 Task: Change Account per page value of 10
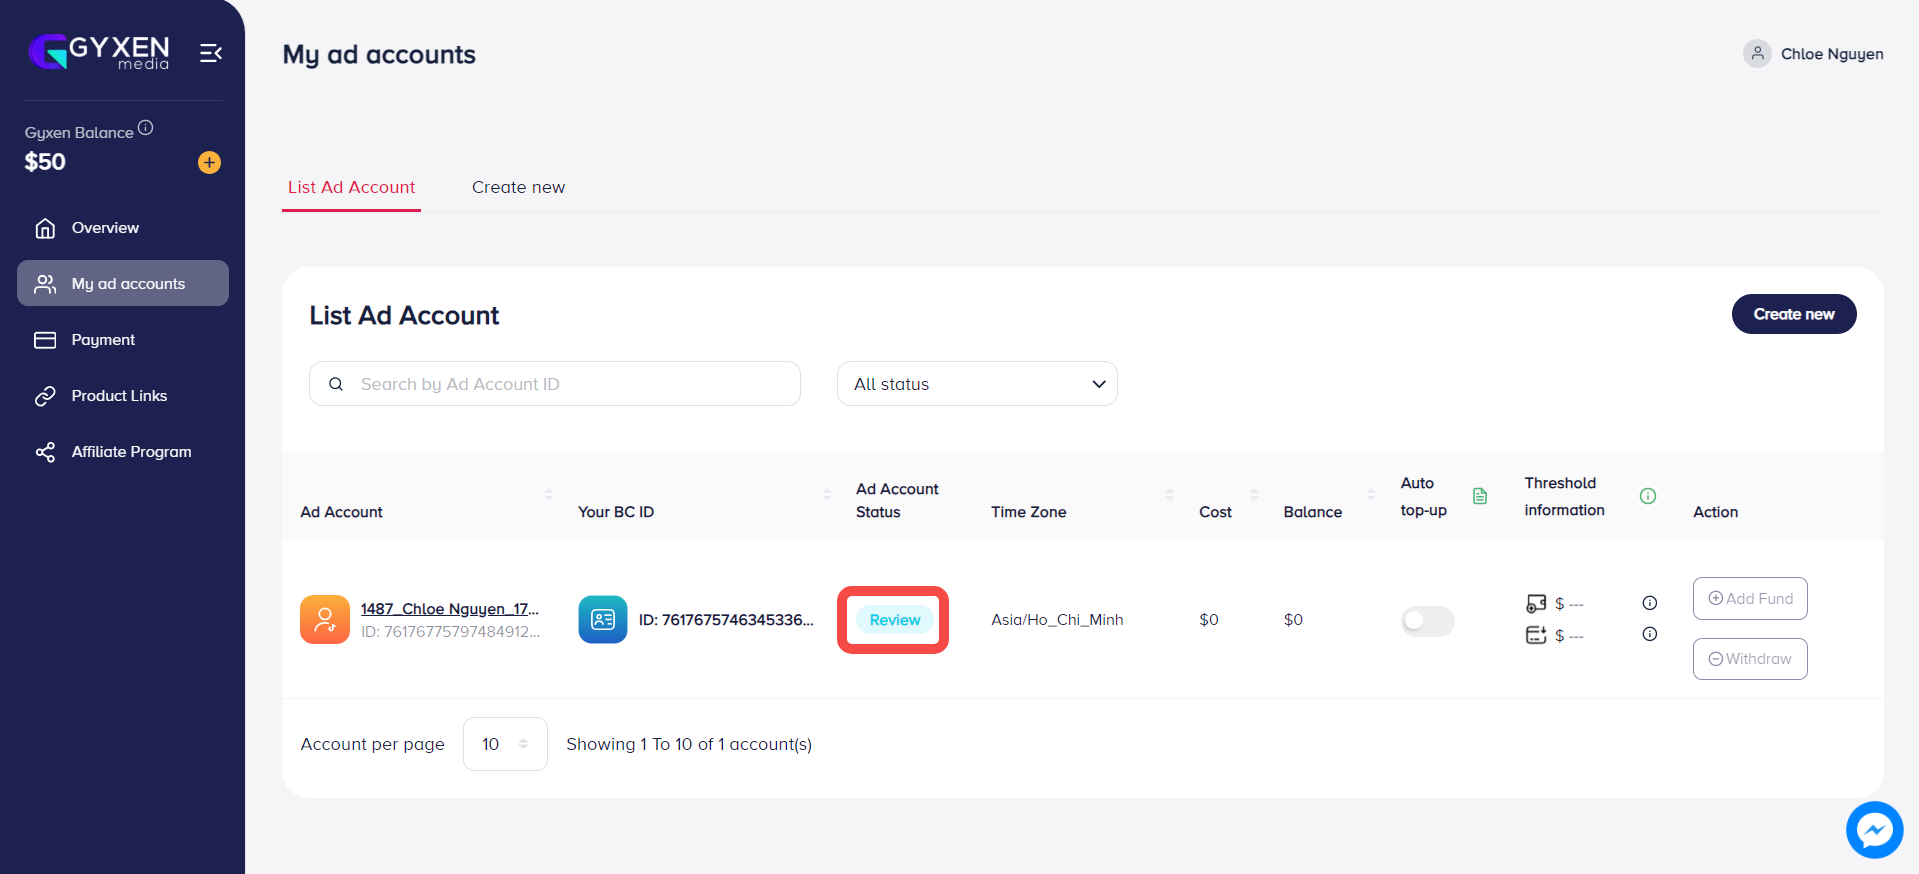click(505, 744)
